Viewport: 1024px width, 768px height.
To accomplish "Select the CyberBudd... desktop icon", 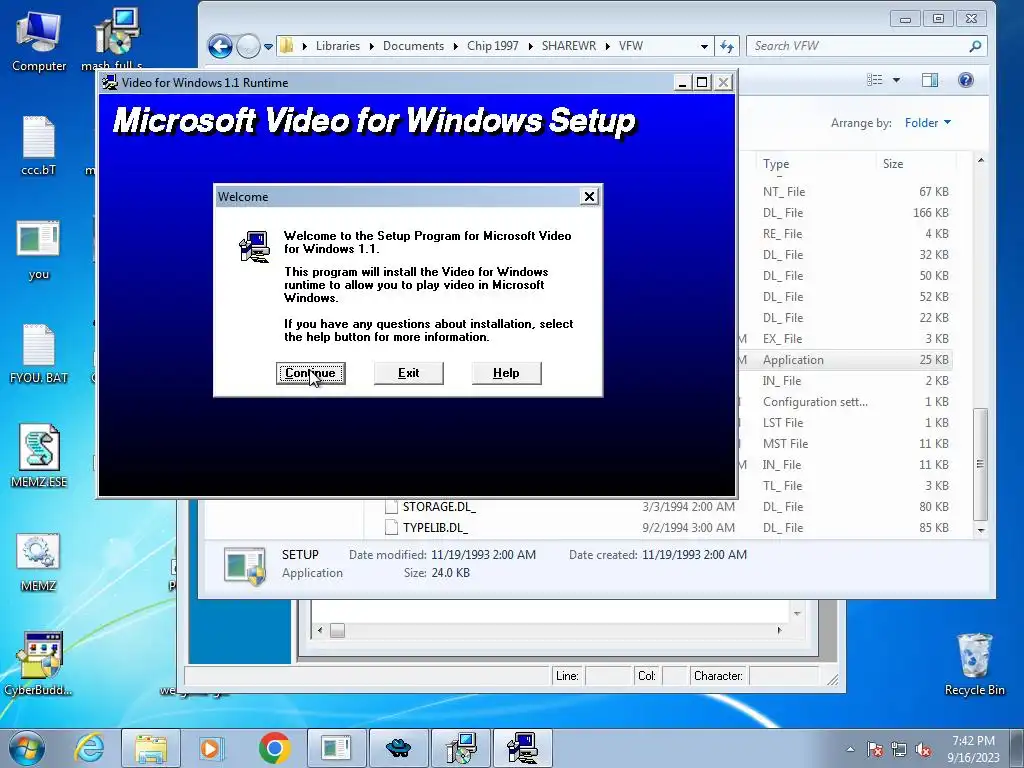I will point(39,663).
